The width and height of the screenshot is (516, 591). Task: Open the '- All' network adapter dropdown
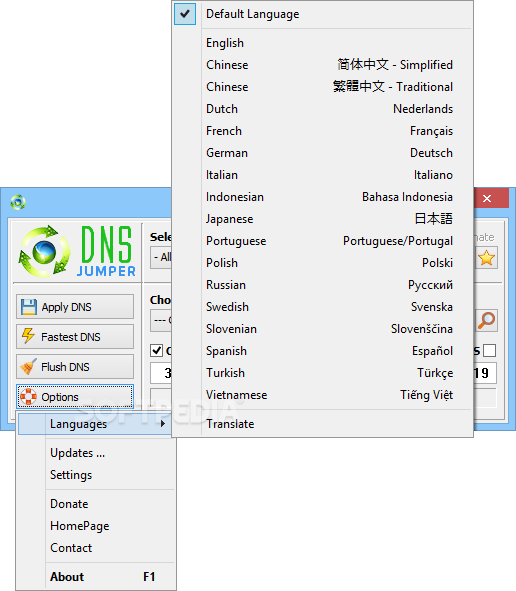click(161, 257)
